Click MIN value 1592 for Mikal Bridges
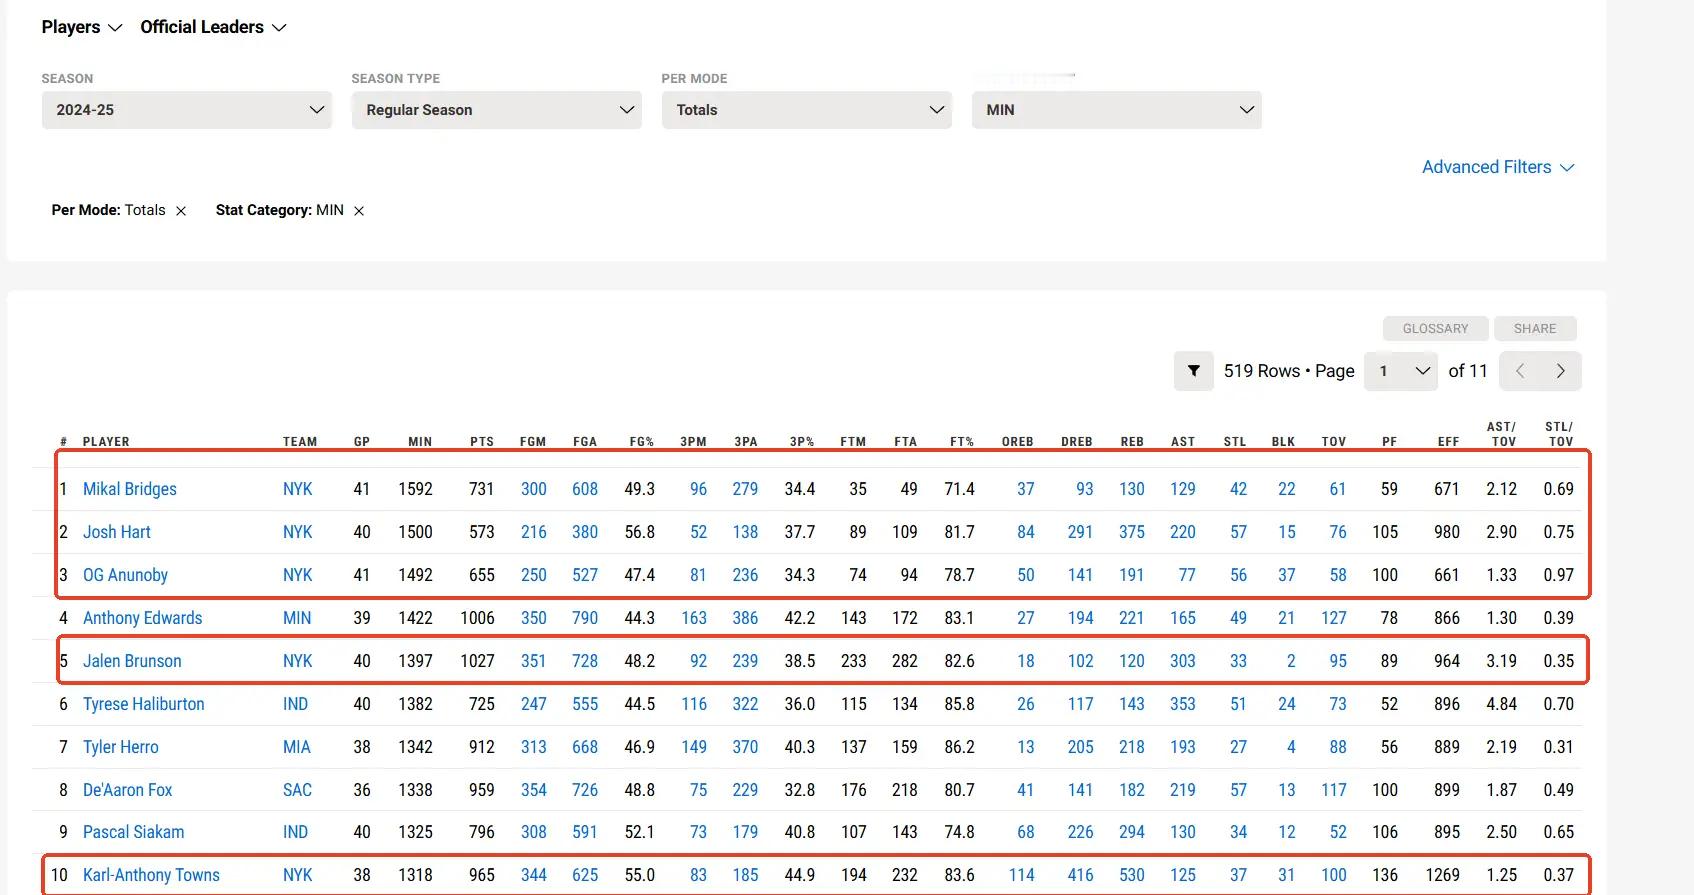1694x895 pixels. point(415,489)
